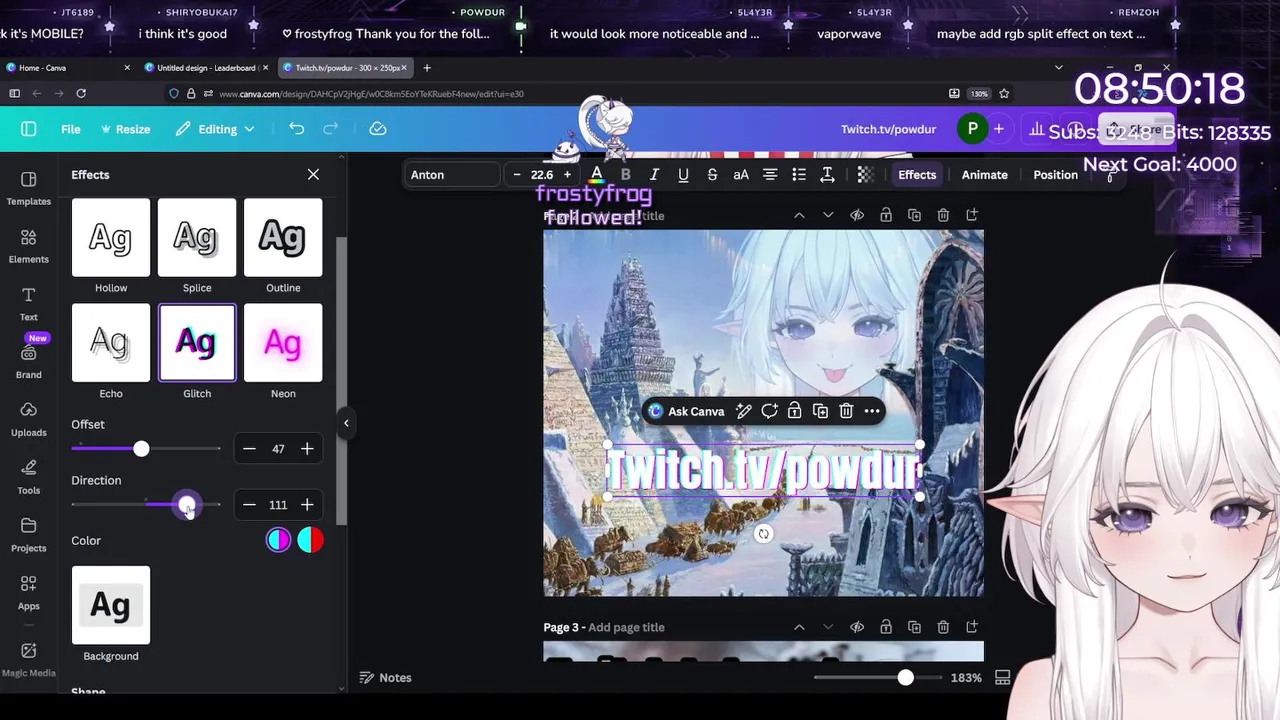Decrease the Offset value
The image size is (1280, 720).
coord(249,449)
